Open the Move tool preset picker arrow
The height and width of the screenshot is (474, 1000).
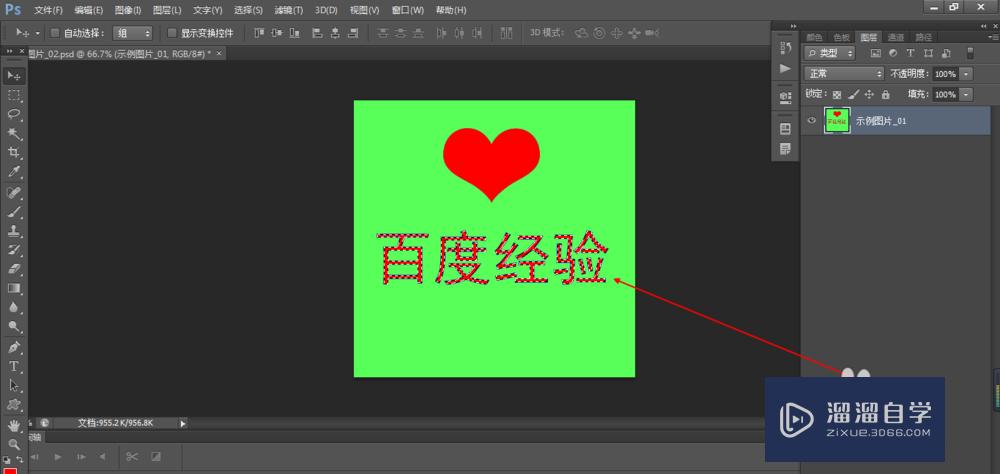38,33
